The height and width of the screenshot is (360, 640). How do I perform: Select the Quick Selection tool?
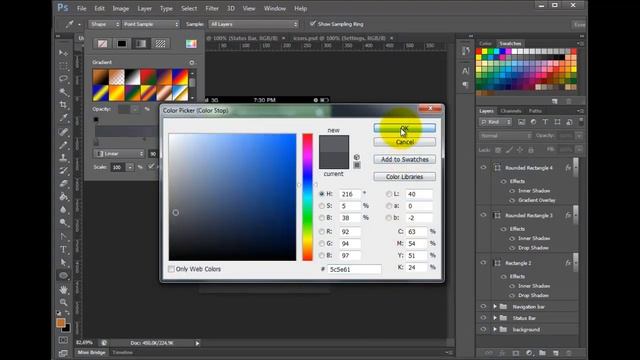pos(63,92)
